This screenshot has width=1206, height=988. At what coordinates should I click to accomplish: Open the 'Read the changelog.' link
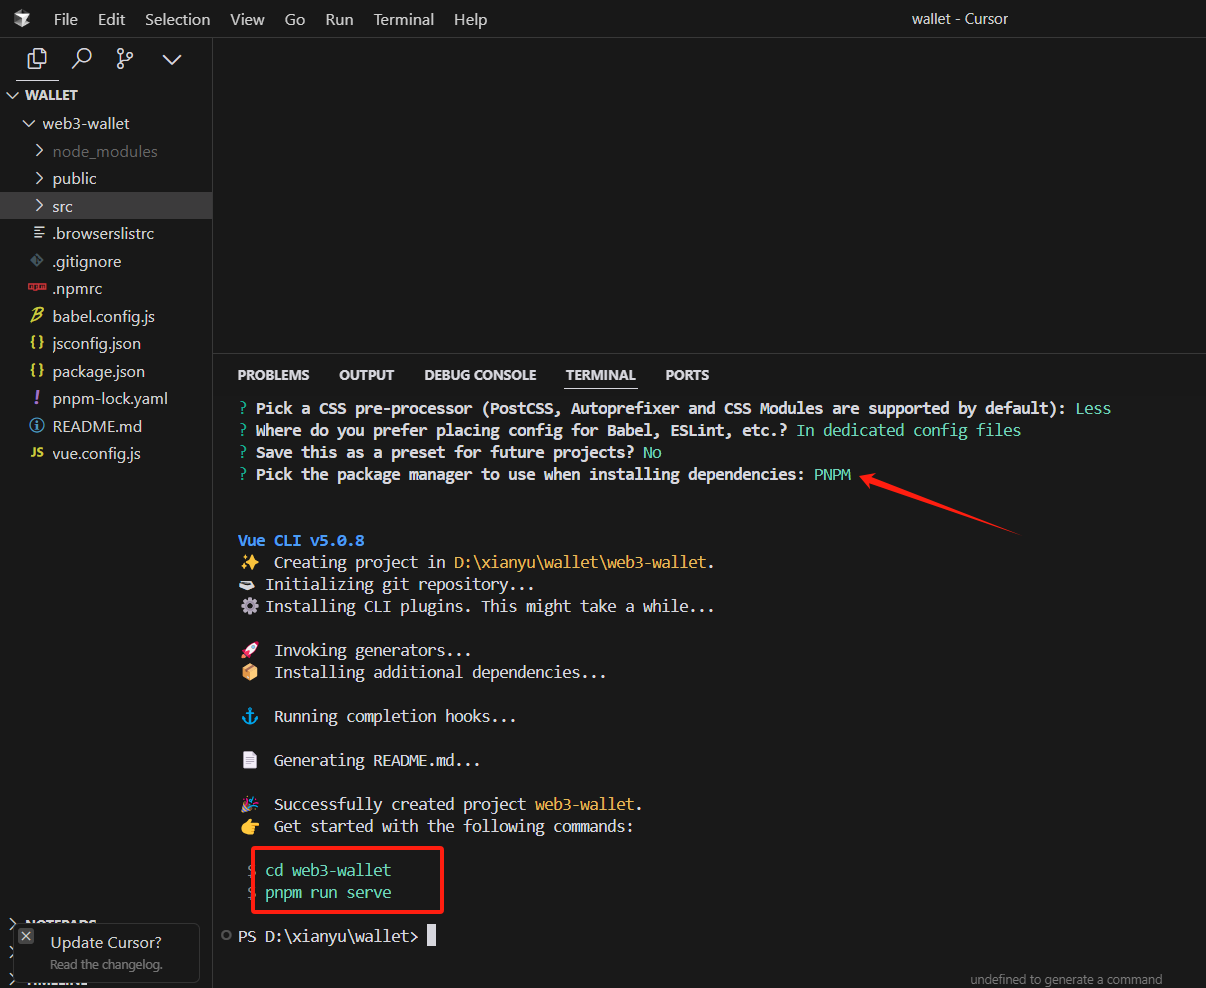click(x=106, y=965)
